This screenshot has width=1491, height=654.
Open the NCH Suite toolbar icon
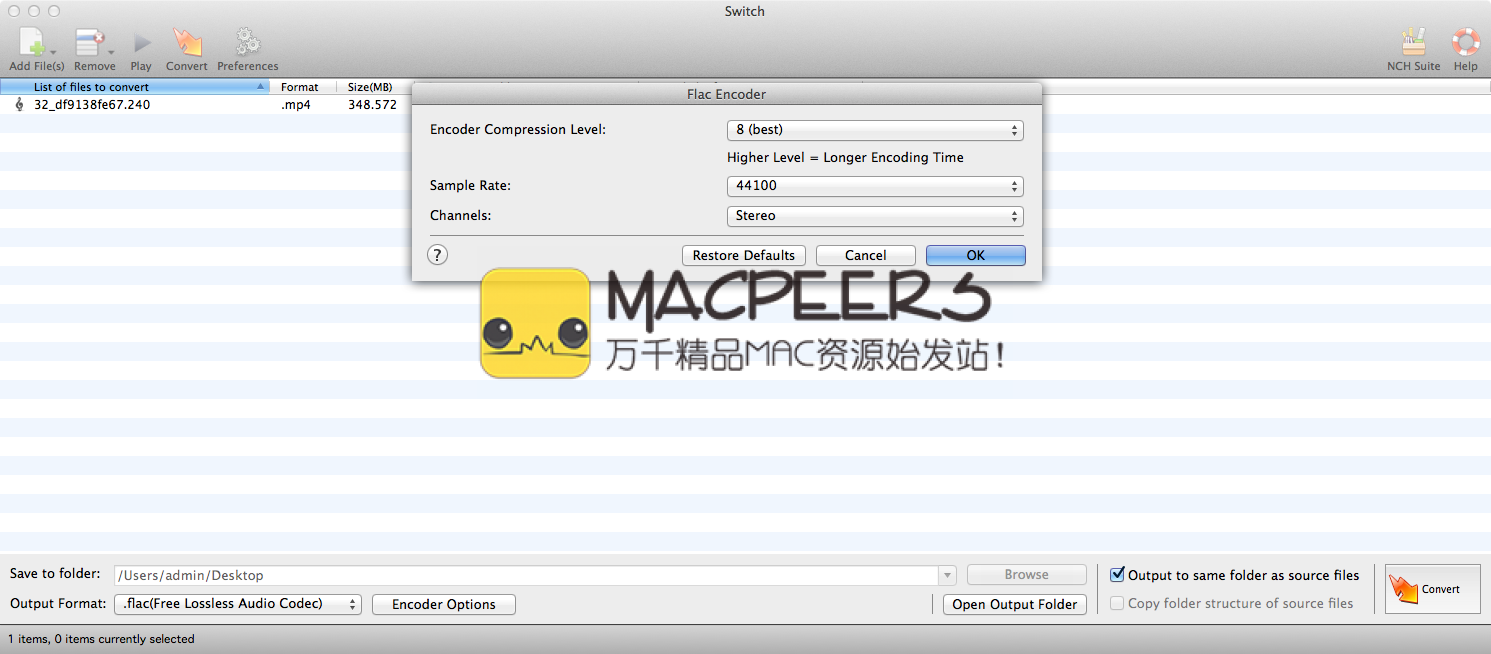point(1413,42)
